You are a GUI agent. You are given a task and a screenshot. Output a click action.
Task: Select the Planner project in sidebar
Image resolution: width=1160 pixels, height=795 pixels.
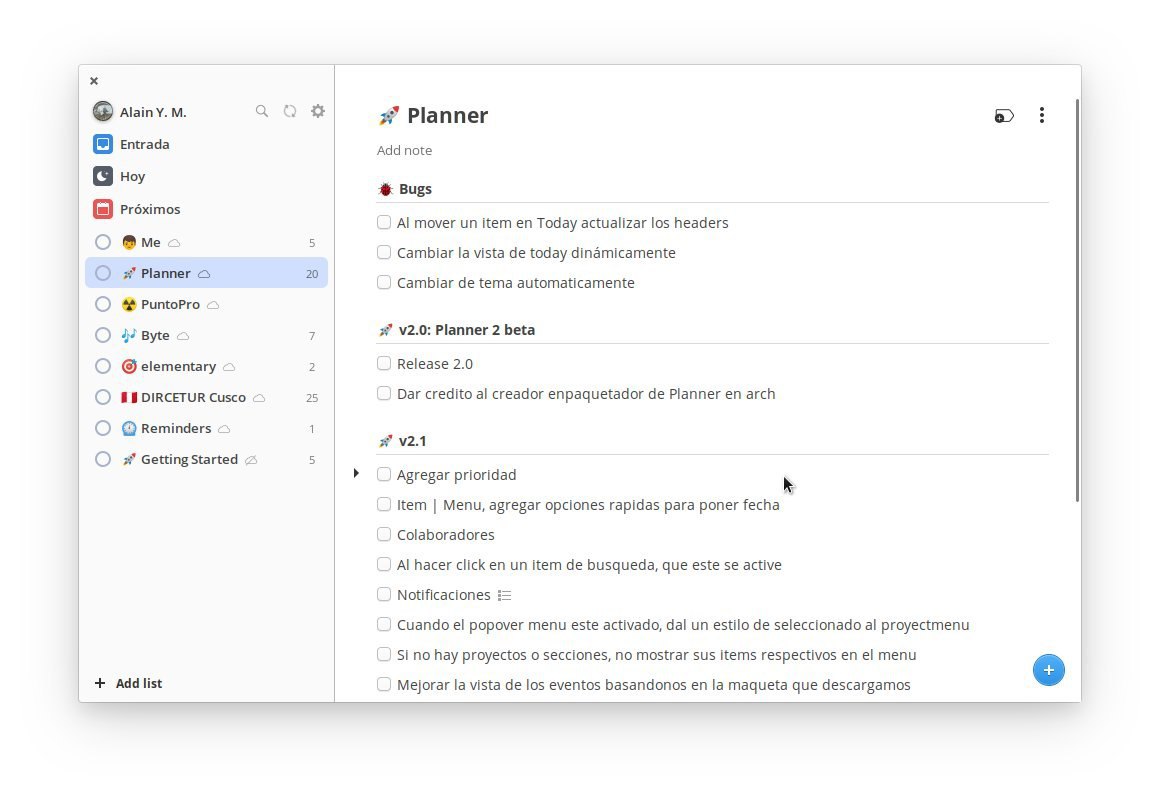point(206,273)
